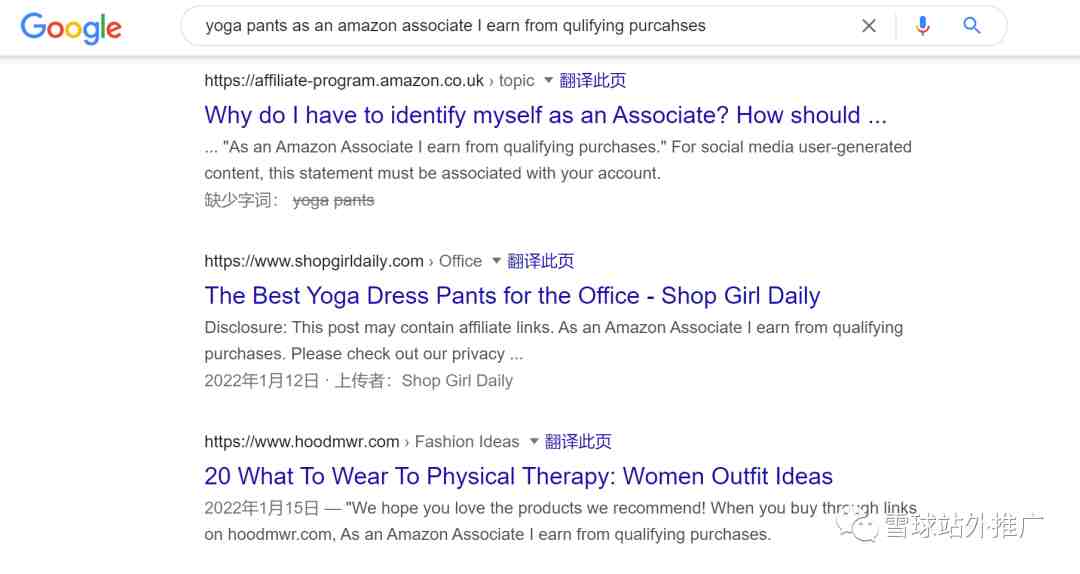Start voice search with microphone
Image resolution: width=1080 pixels, height=574 pixels.
pos(922,26)
